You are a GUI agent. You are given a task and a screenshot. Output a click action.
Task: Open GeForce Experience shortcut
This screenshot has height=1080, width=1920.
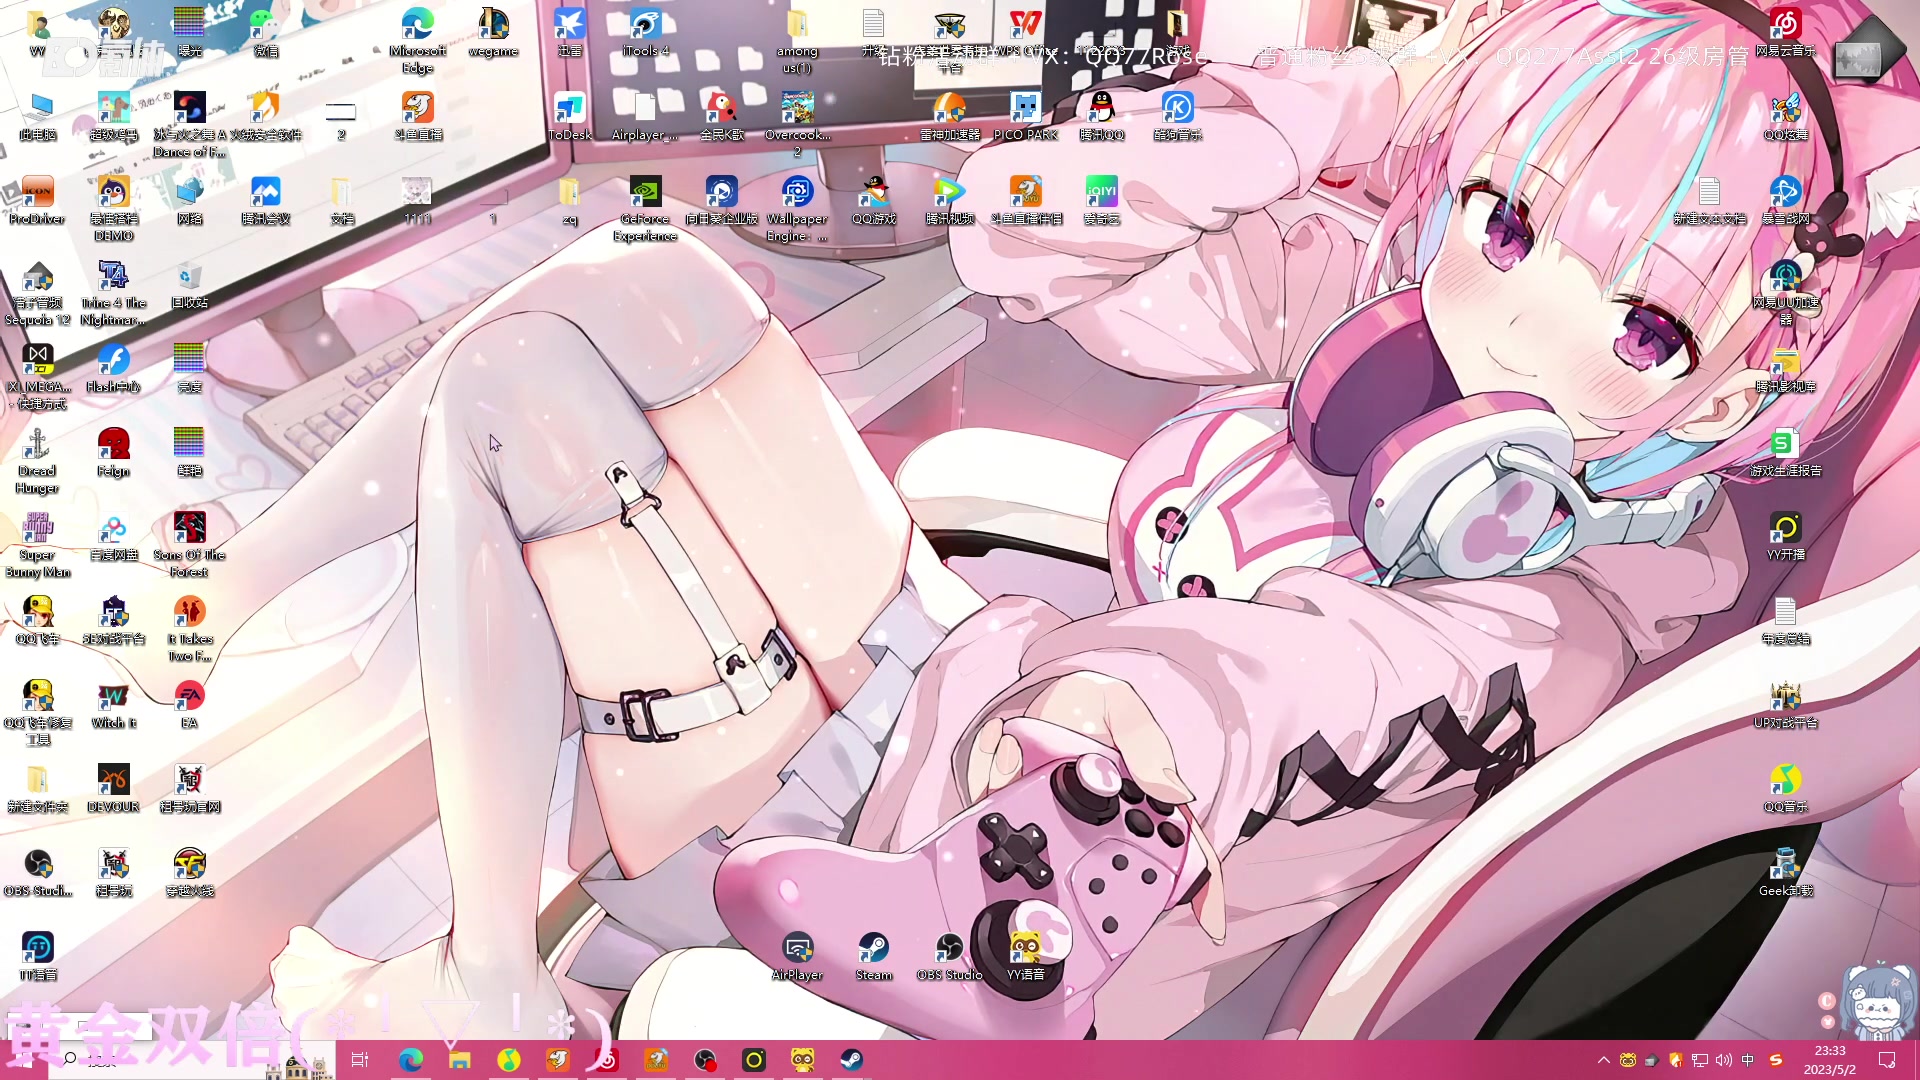click(x=645, y=208)
